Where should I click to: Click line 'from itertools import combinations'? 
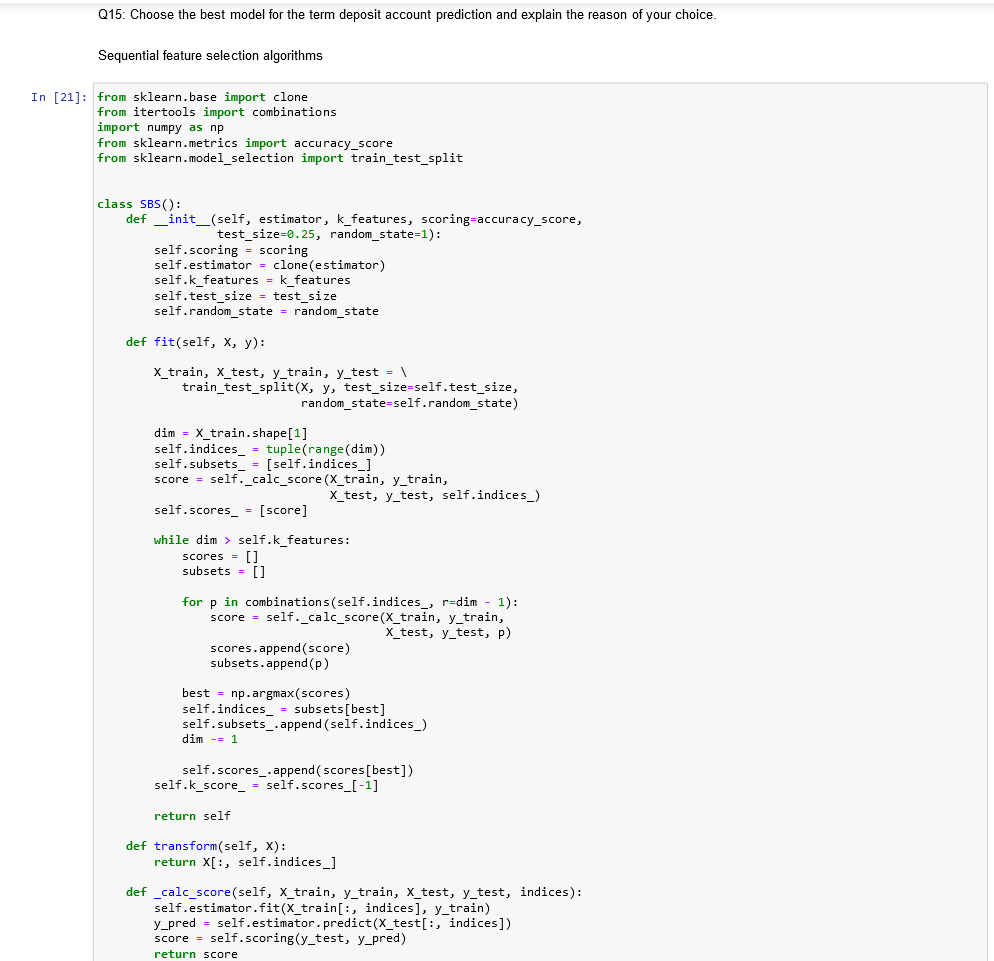[217, 112]
